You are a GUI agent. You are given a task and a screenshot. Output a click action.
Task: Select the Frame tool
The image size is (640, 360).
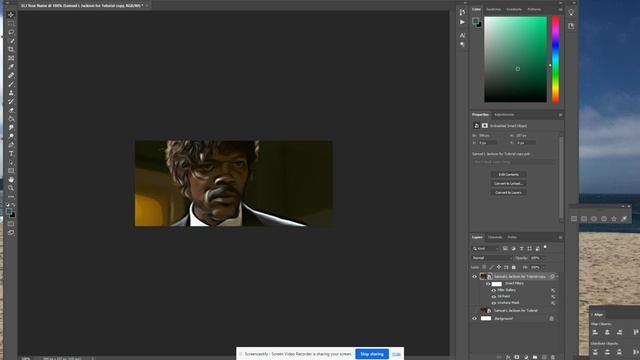[x=11, y=58]
